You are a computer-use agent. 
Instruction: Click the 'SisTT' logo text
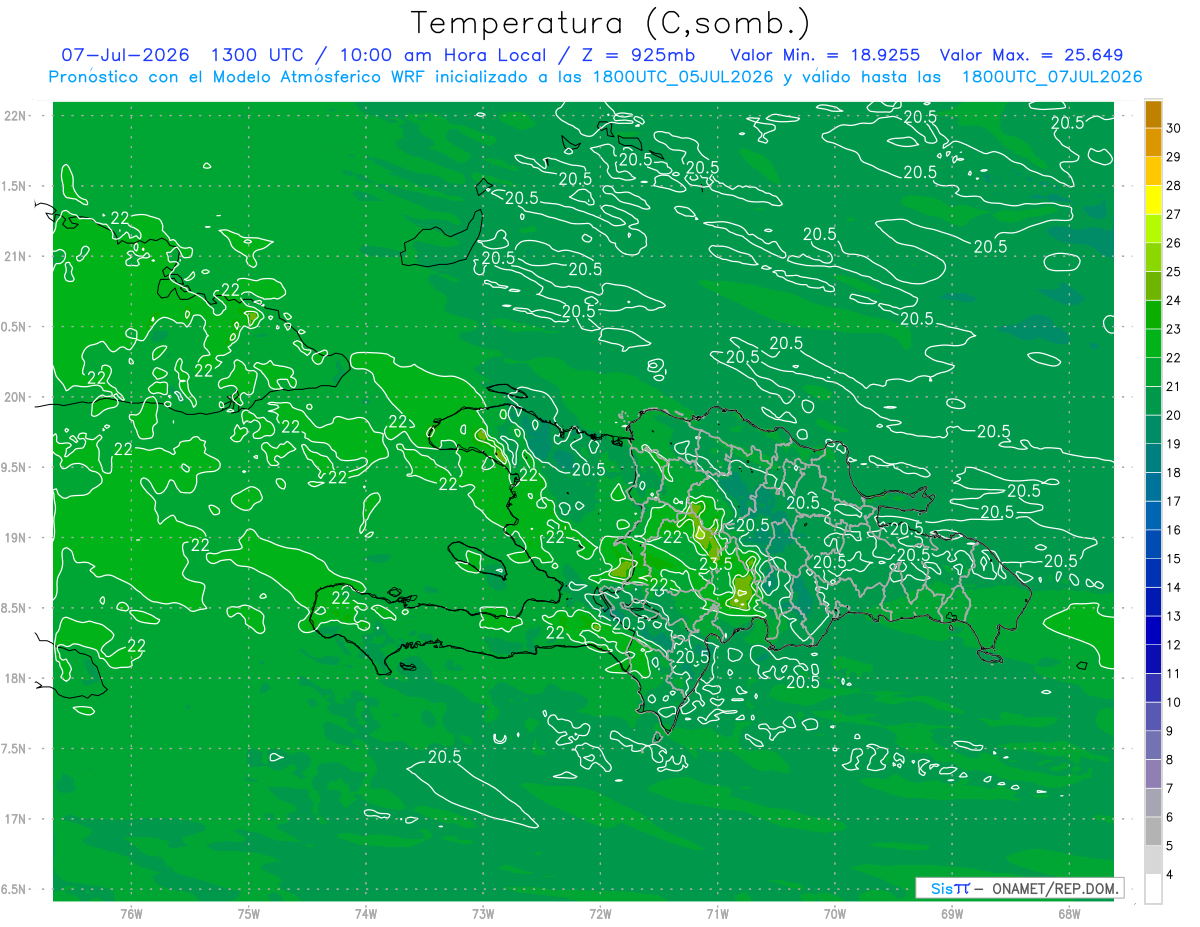click(x=949, y=888)
